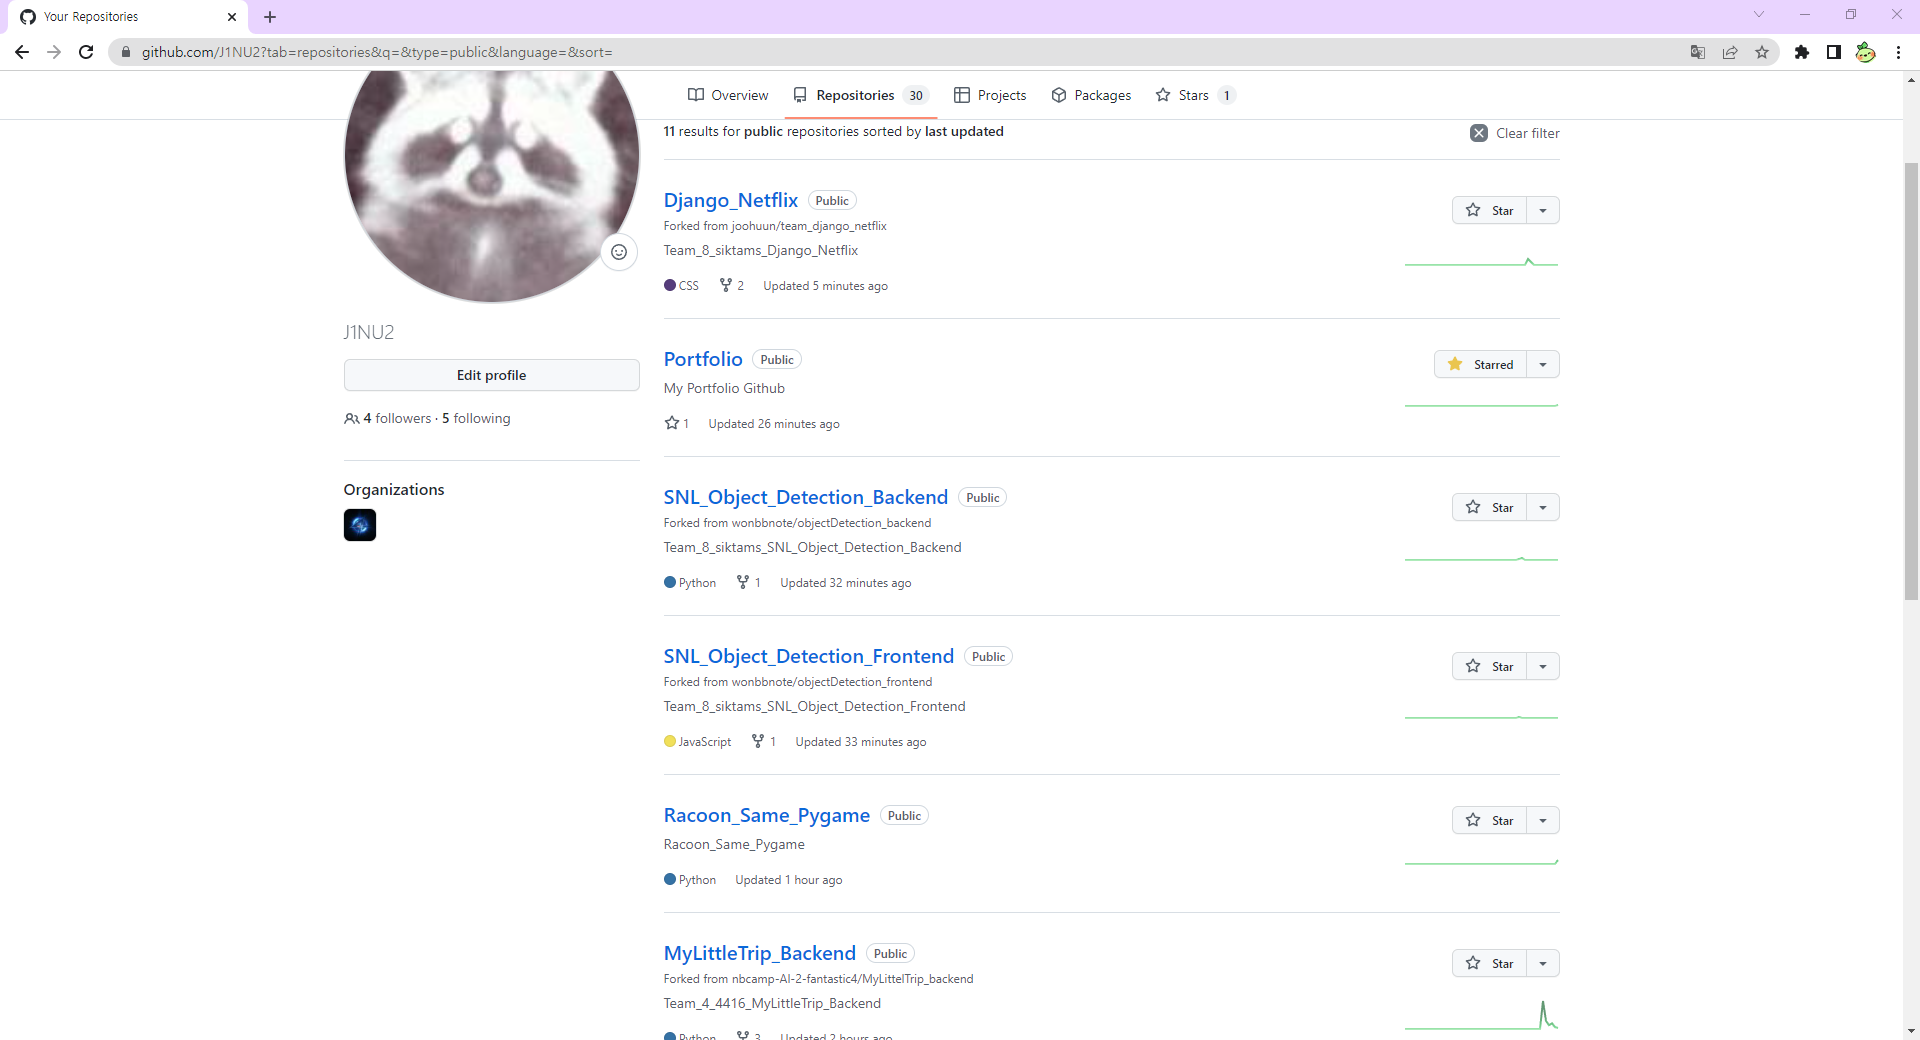The image size is (1920, 1040).
Task: Reload the page with refresh icon
Action: (x=86, y=52)
